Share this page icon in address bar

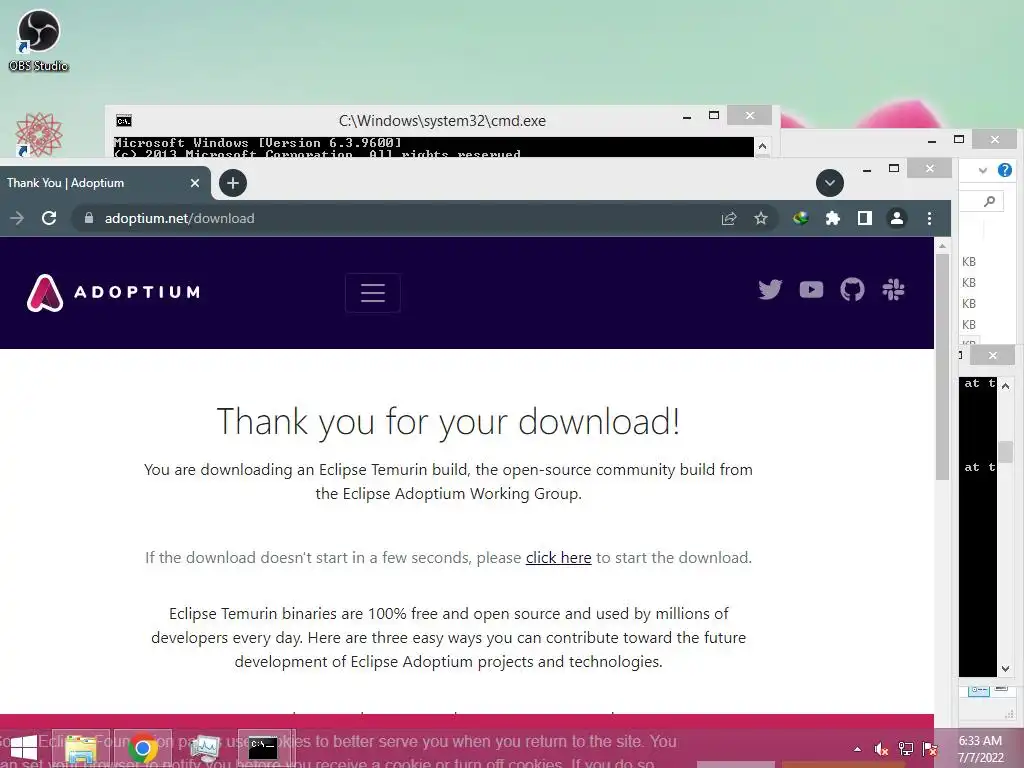point(729,218)
